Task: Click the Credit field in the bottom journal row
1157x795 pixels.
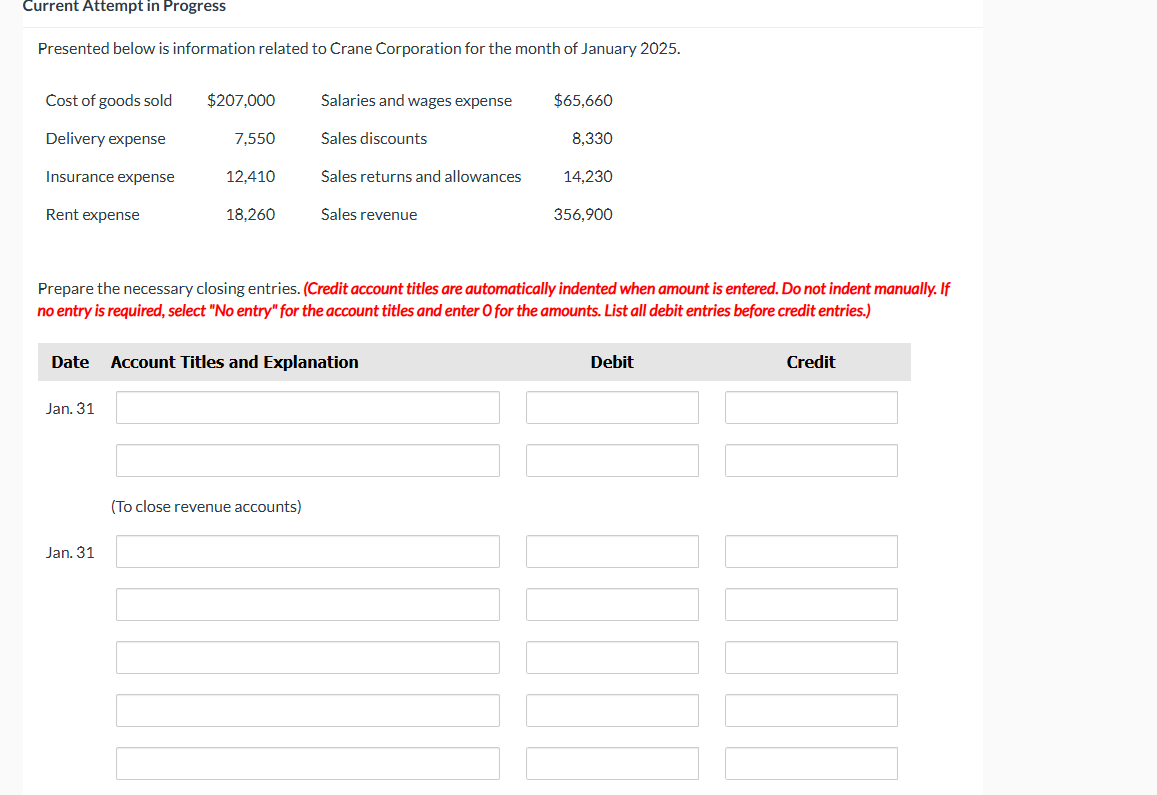Action: click(x=811, y=763)
